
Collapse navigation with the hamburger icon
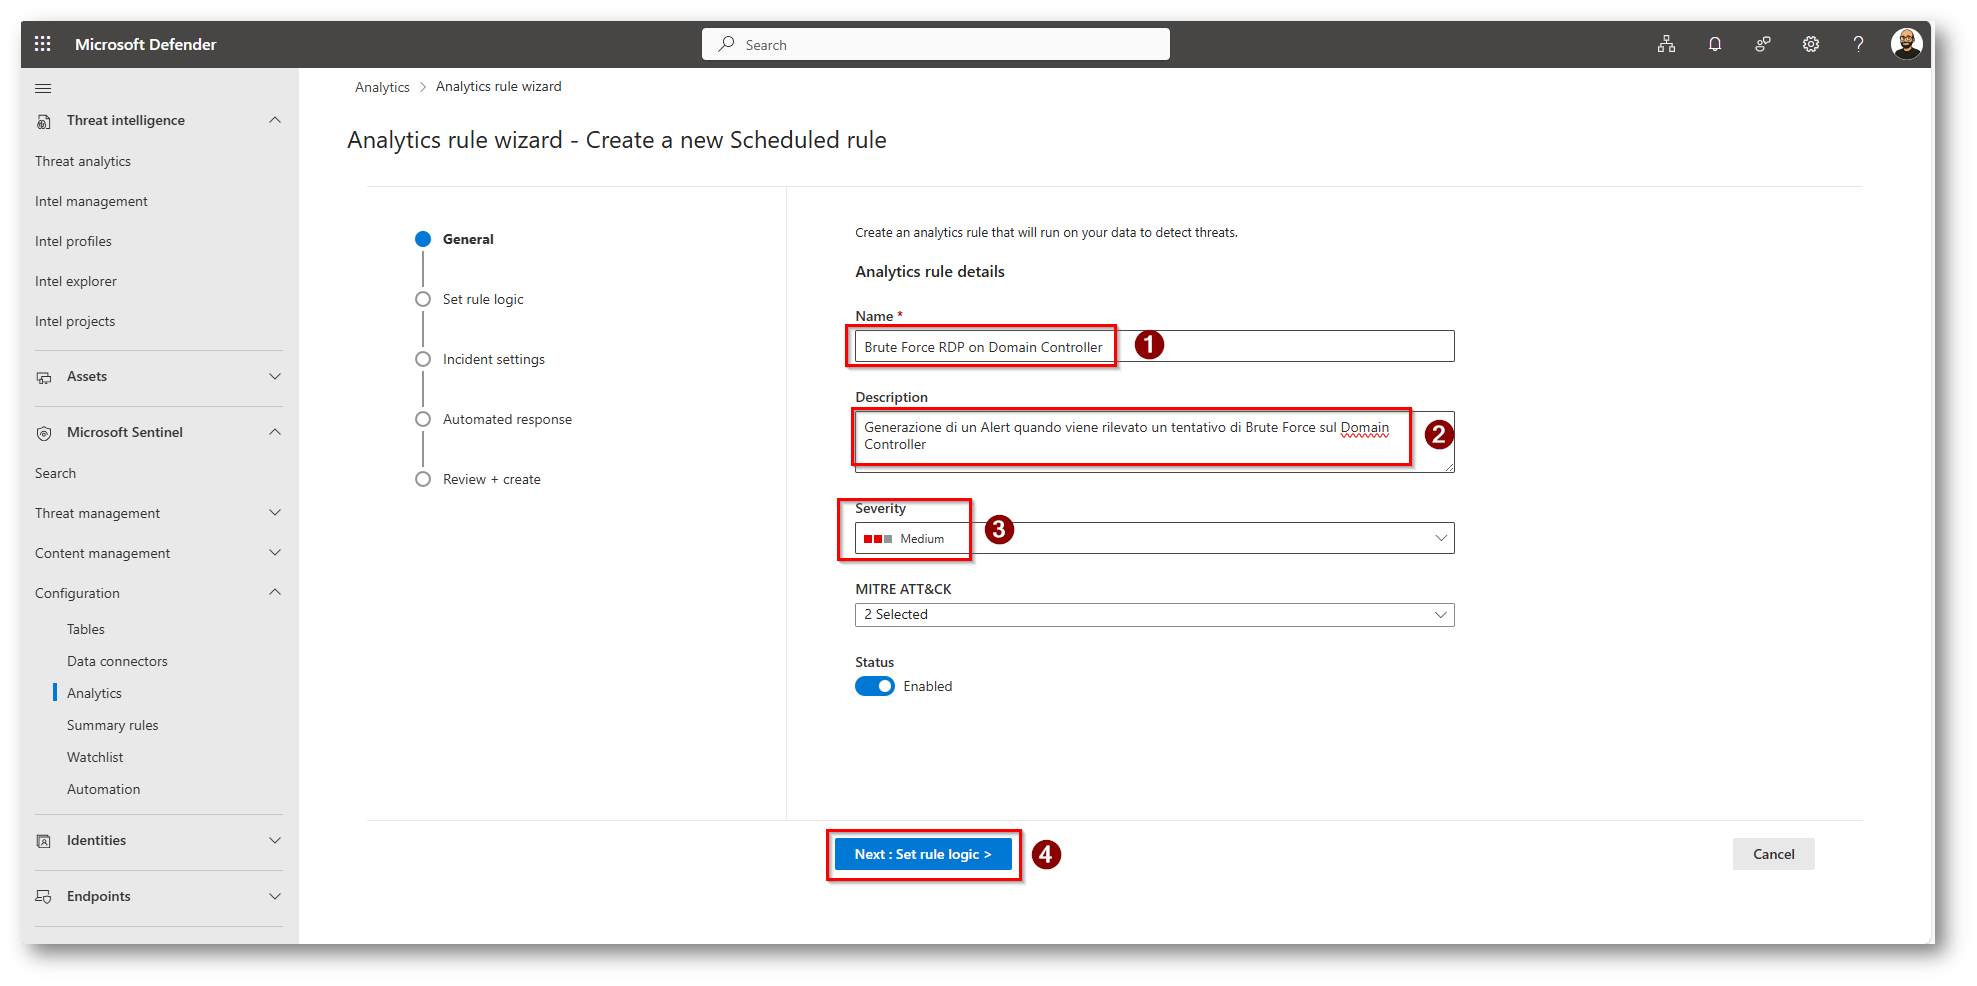(x=43, y=88)
